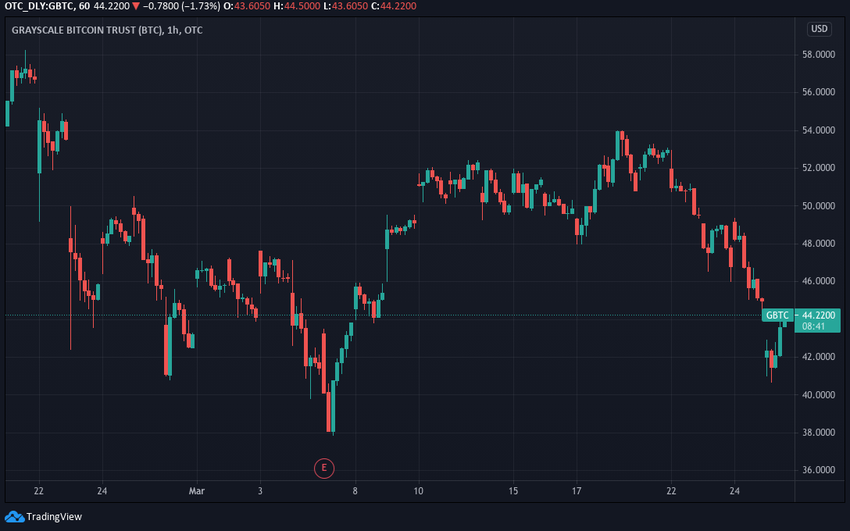850x531 pixels.
Task: Click the 40.0000 price axis label
Action: [x=818, y=394]
